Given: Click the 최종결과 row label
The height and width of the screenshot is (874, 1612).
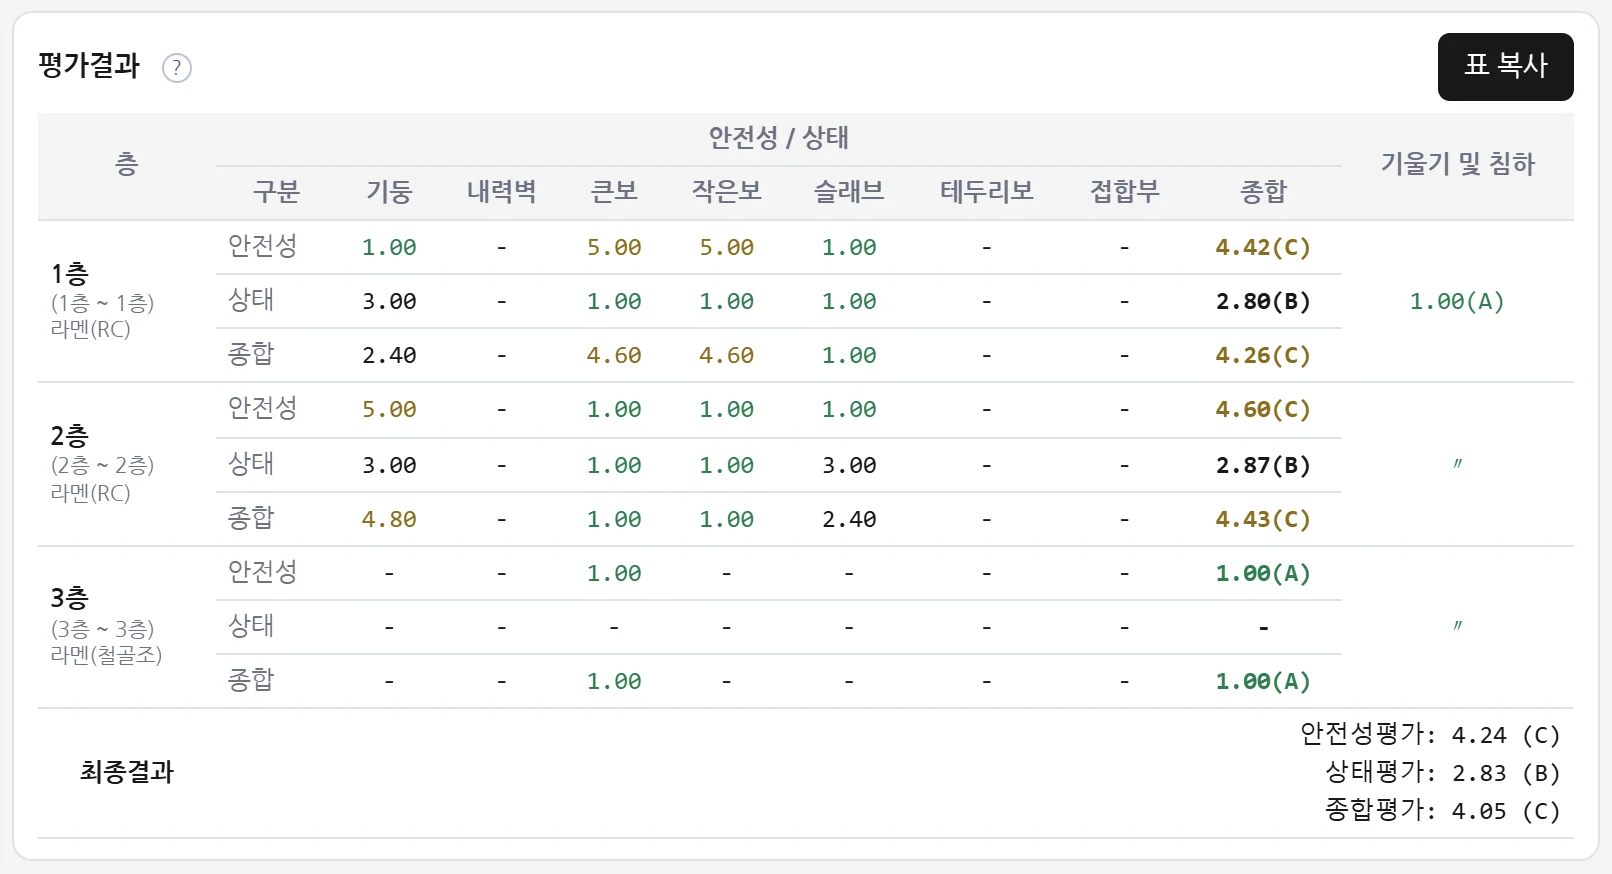Looking at the screenshot, I should (127, 772).
